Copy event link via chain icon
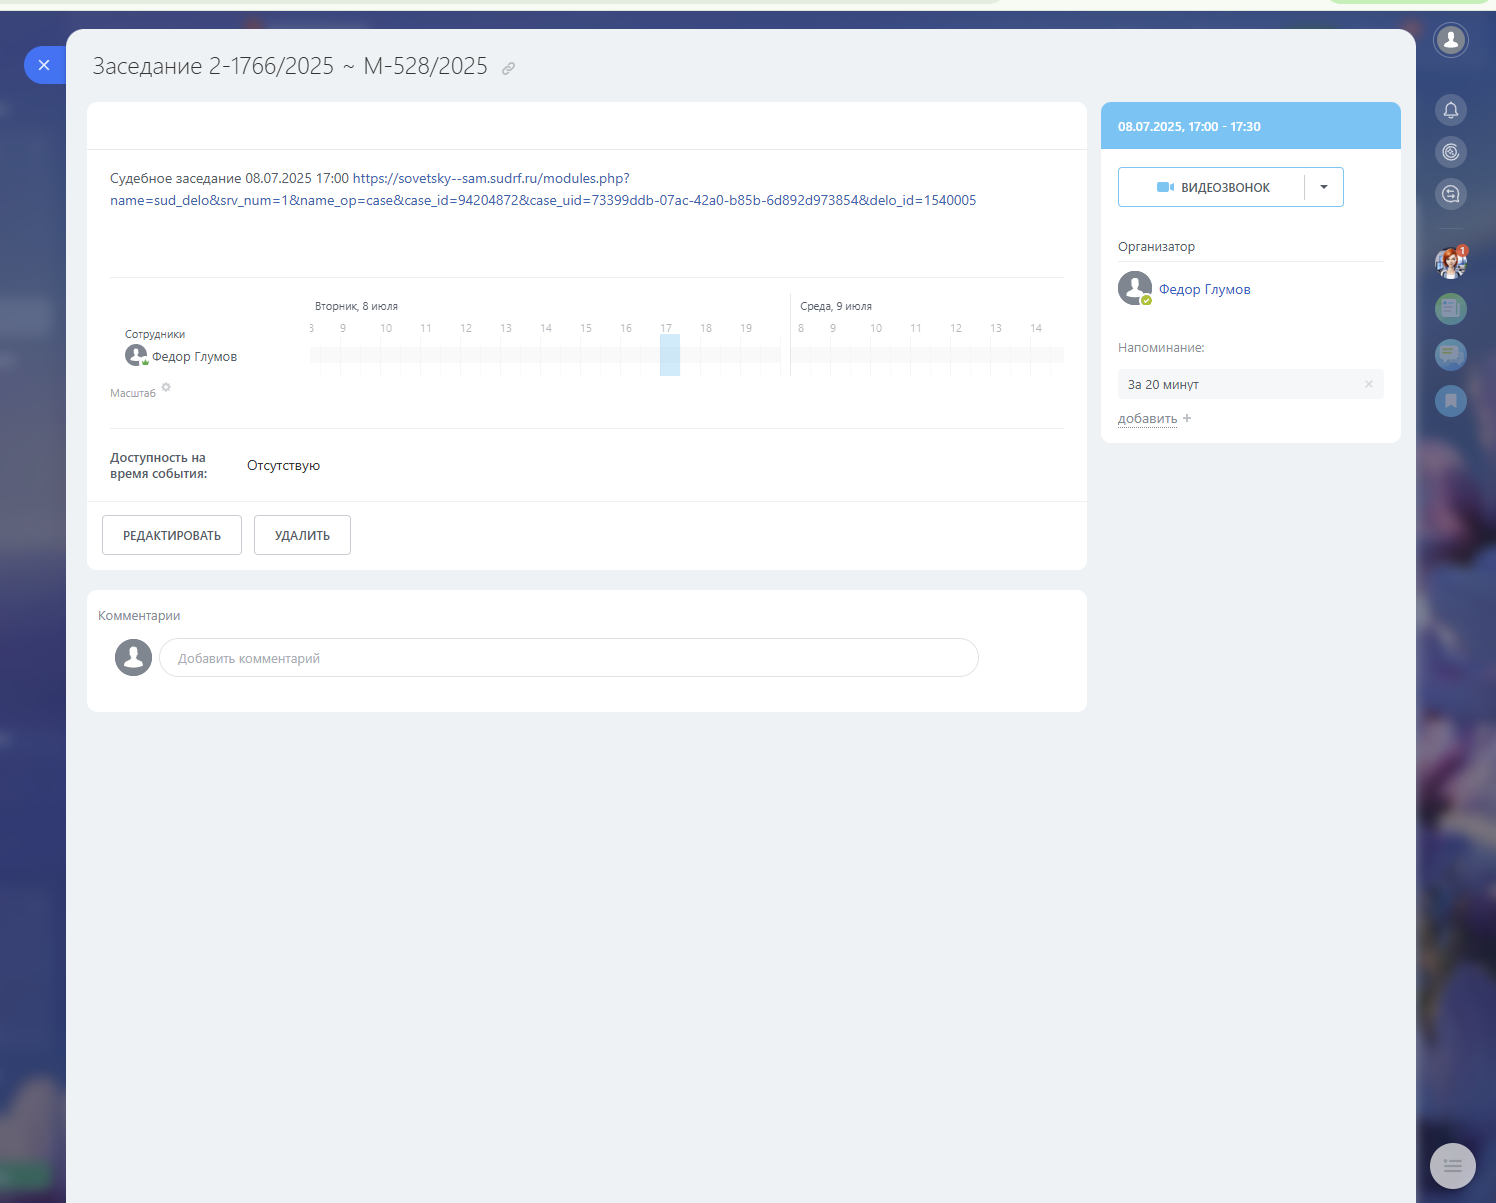Screen dimensions: 1496x1203 tap(508, 69)
